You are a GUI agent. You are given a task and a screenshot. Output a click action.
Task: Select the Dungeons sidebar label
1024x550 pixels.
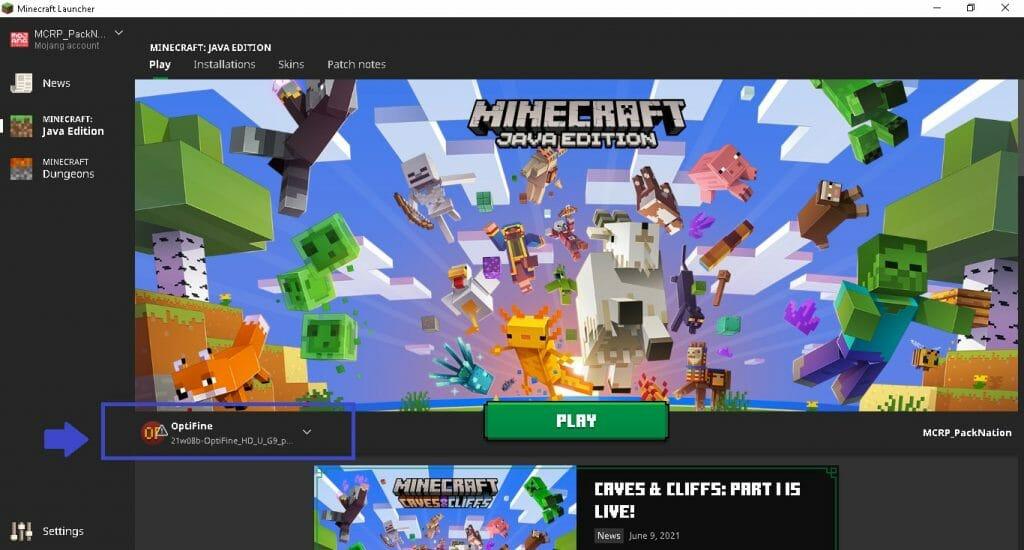coord(68,174)
